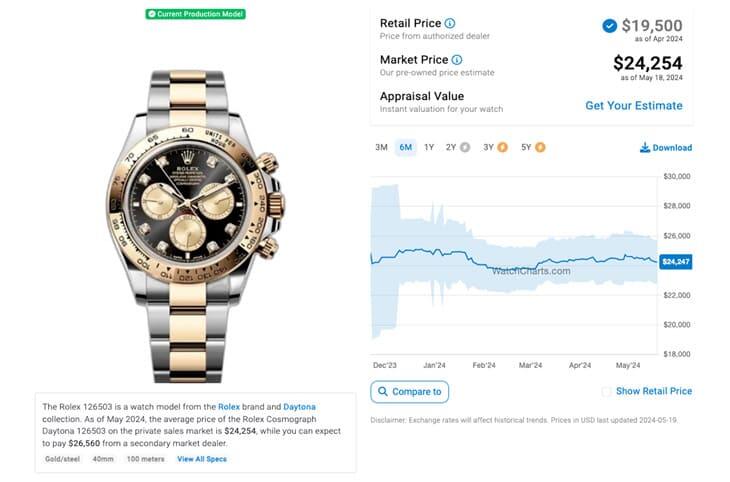Select the 1Y chart range
Viewport: 730px width, 482px height.
429,147
